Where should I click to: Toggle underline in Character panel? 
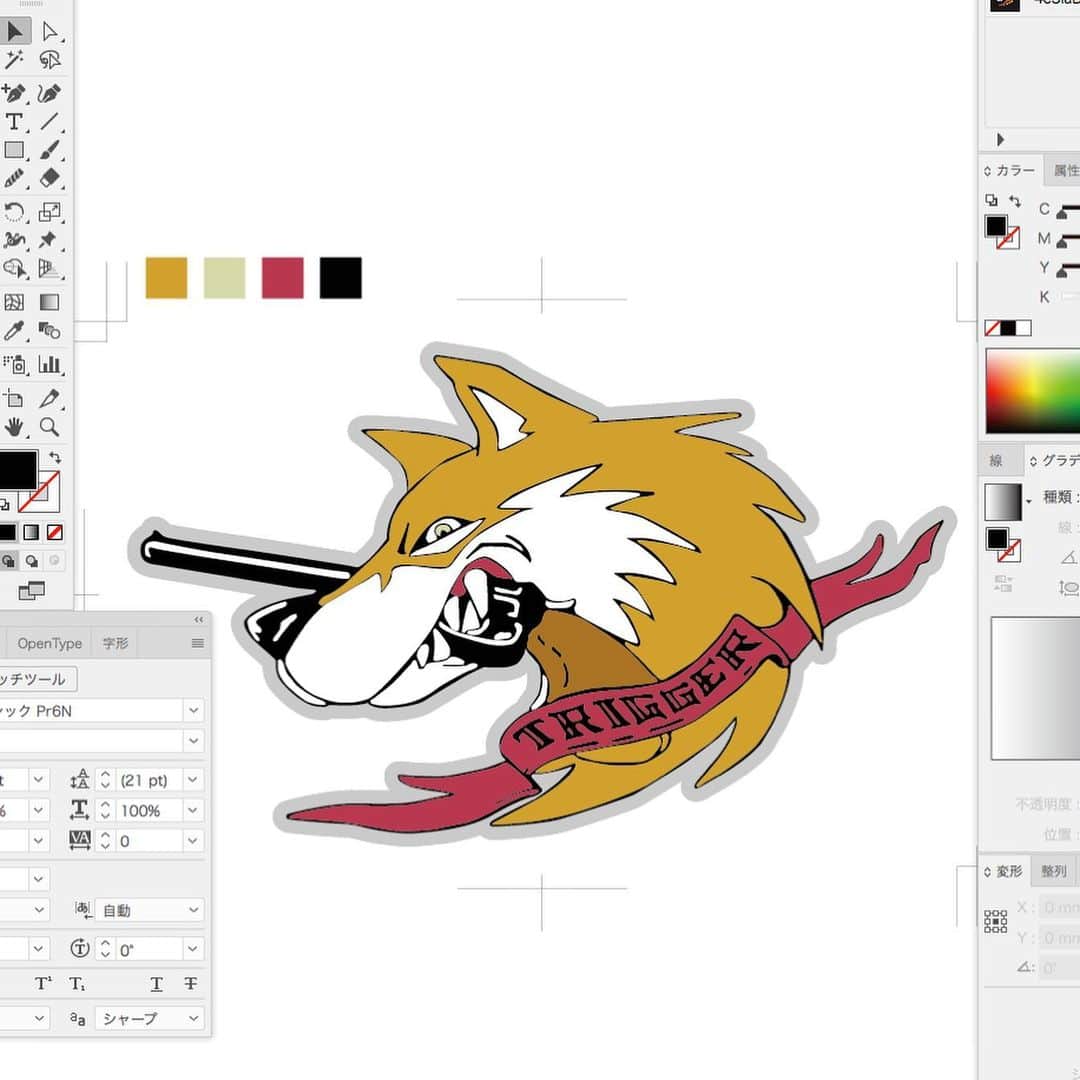[156, 984]
